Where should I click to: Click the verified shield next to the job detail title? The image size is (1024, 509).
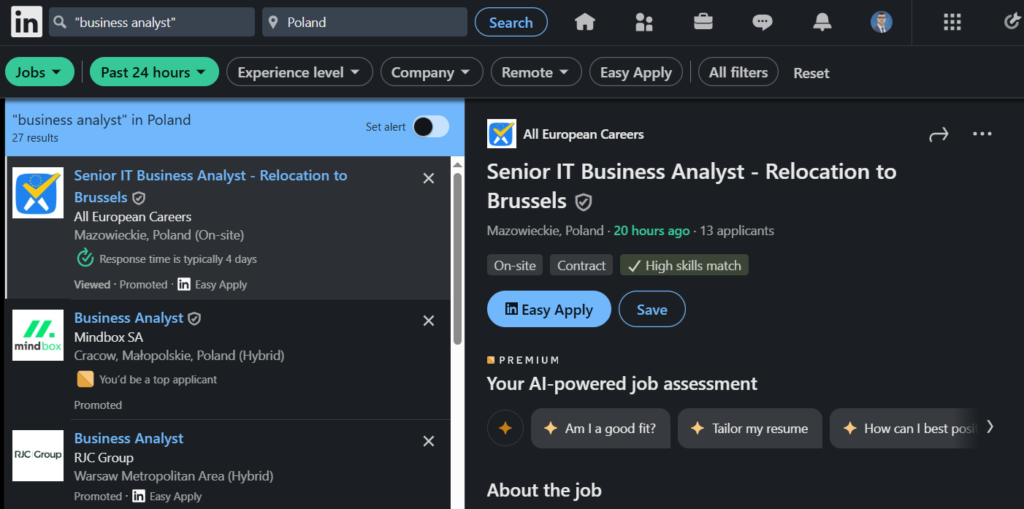[x=583, y=203]
